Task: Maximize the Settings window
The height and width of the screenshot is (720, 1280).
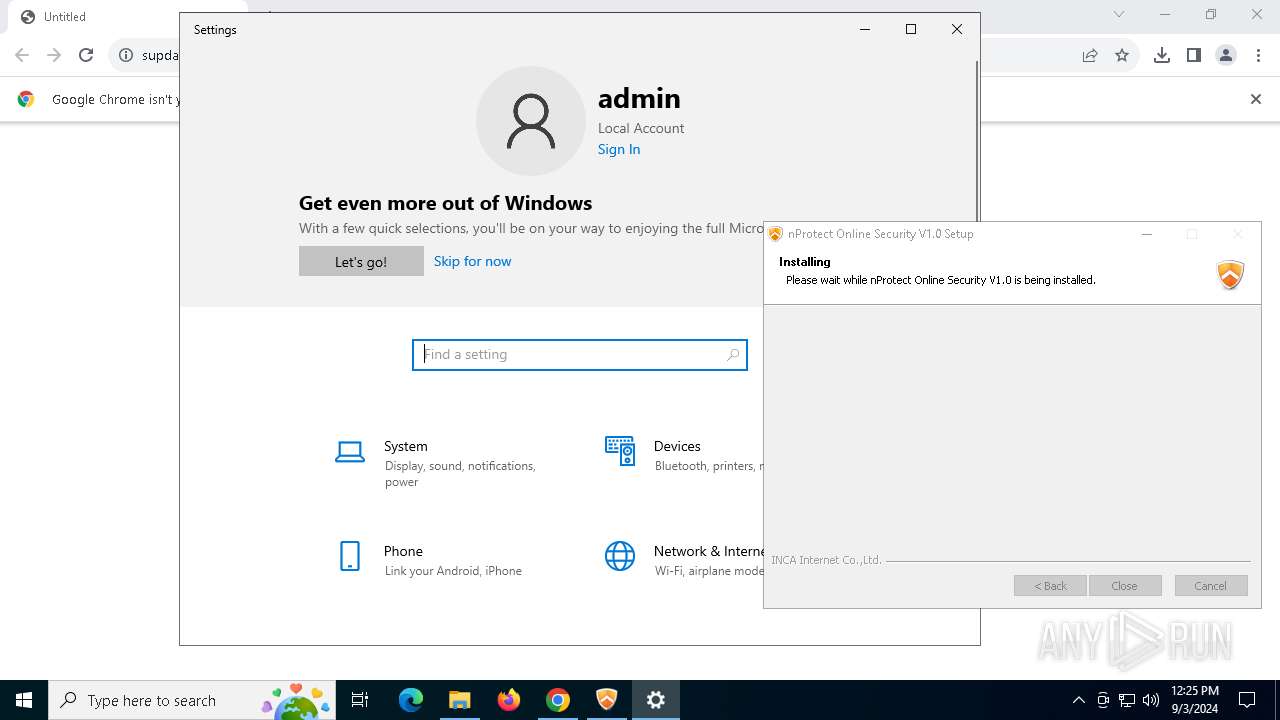Action: 911,29
